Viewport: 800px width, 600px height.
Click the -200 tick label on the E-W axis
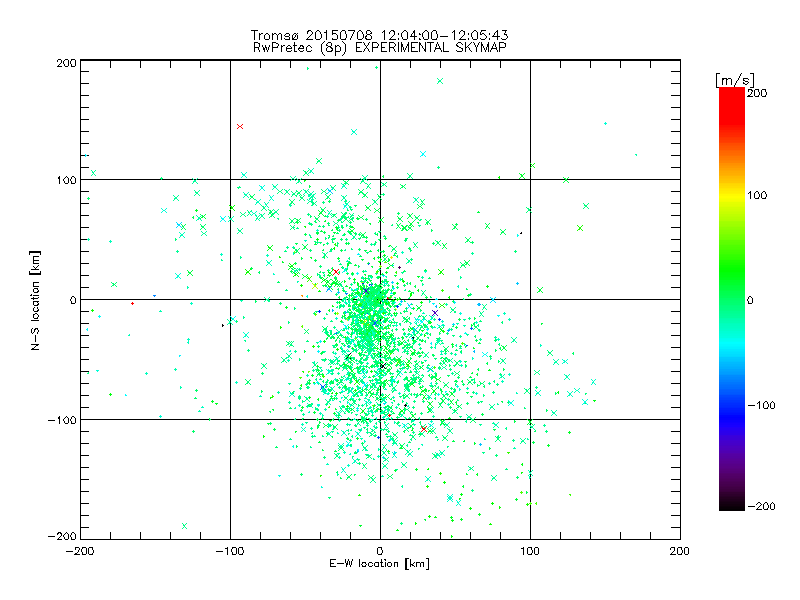tap(80, 551)
